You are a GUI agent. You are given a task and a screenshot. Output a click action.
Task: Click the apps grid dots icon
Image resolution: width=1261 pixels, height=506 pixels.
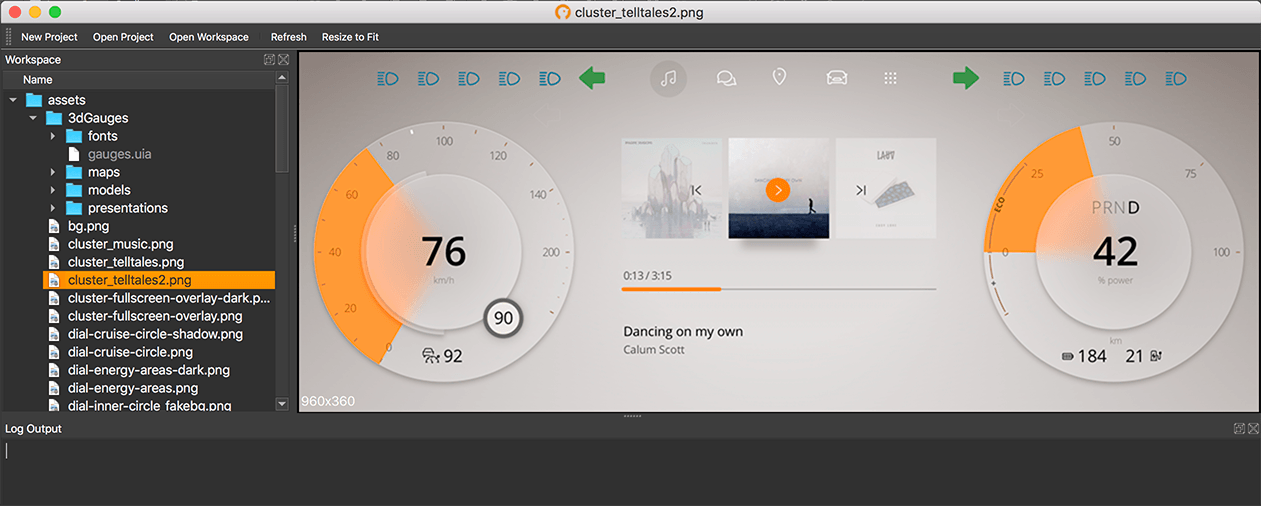[x=890, y=78]
